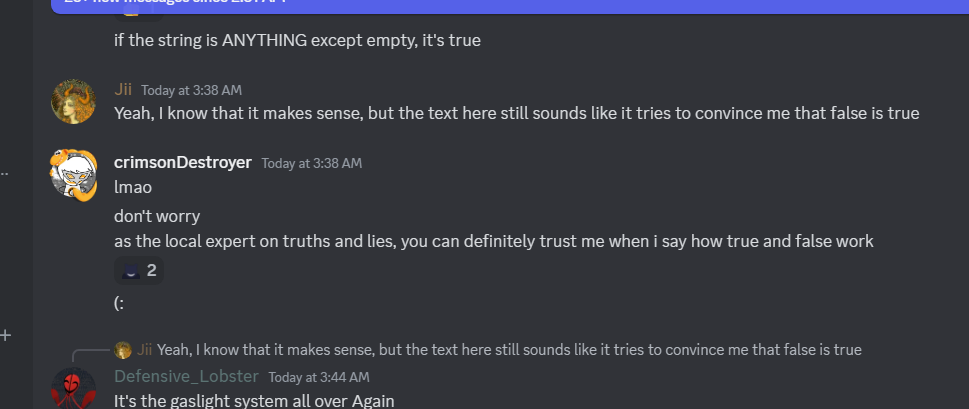Toggle the emoji reaction with count 2
The image size is (969, 409).
click(x=139, y=270)
